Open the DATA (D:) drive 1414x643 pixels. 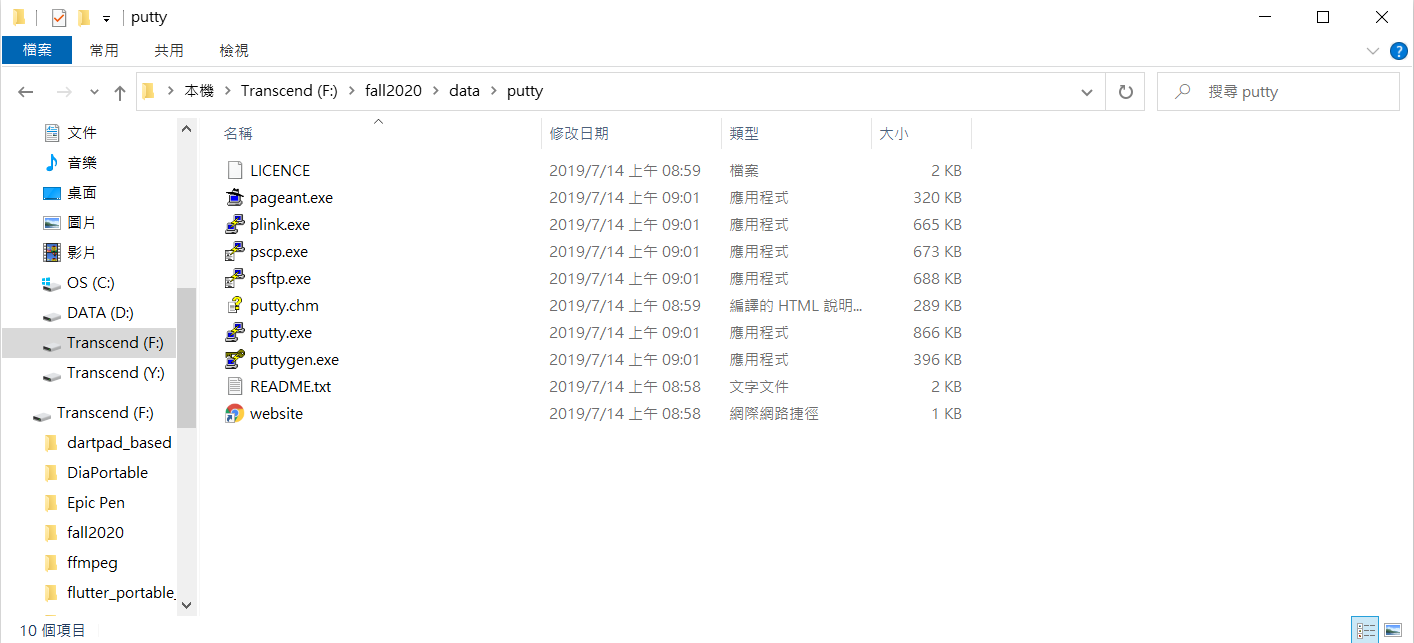pos(100,313)
